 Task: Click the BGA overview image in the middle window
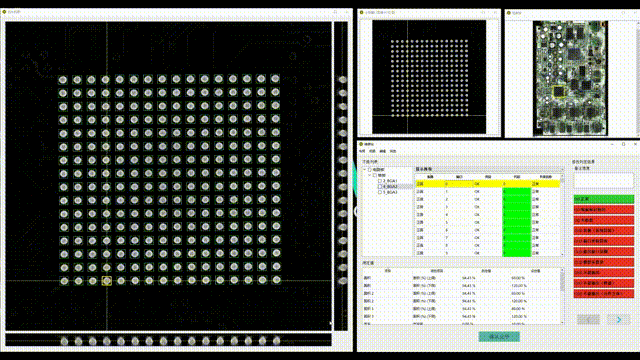coord(429,77)
